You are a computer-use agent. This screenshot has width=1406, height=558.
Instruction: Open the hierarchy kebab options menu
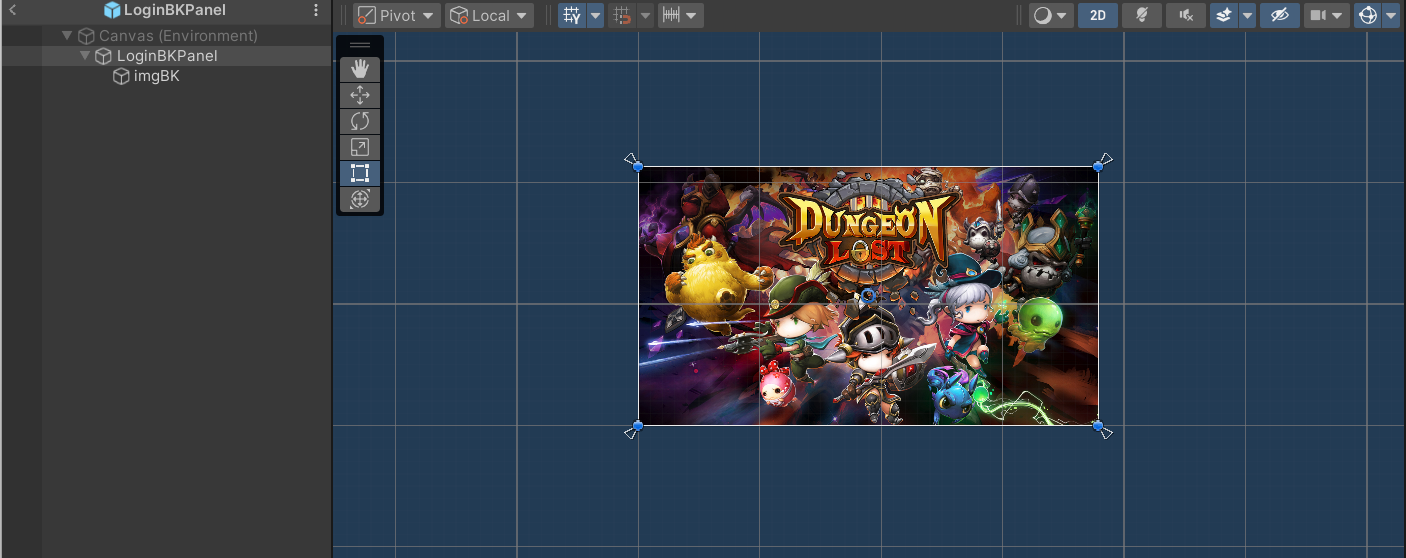point(316,10)
